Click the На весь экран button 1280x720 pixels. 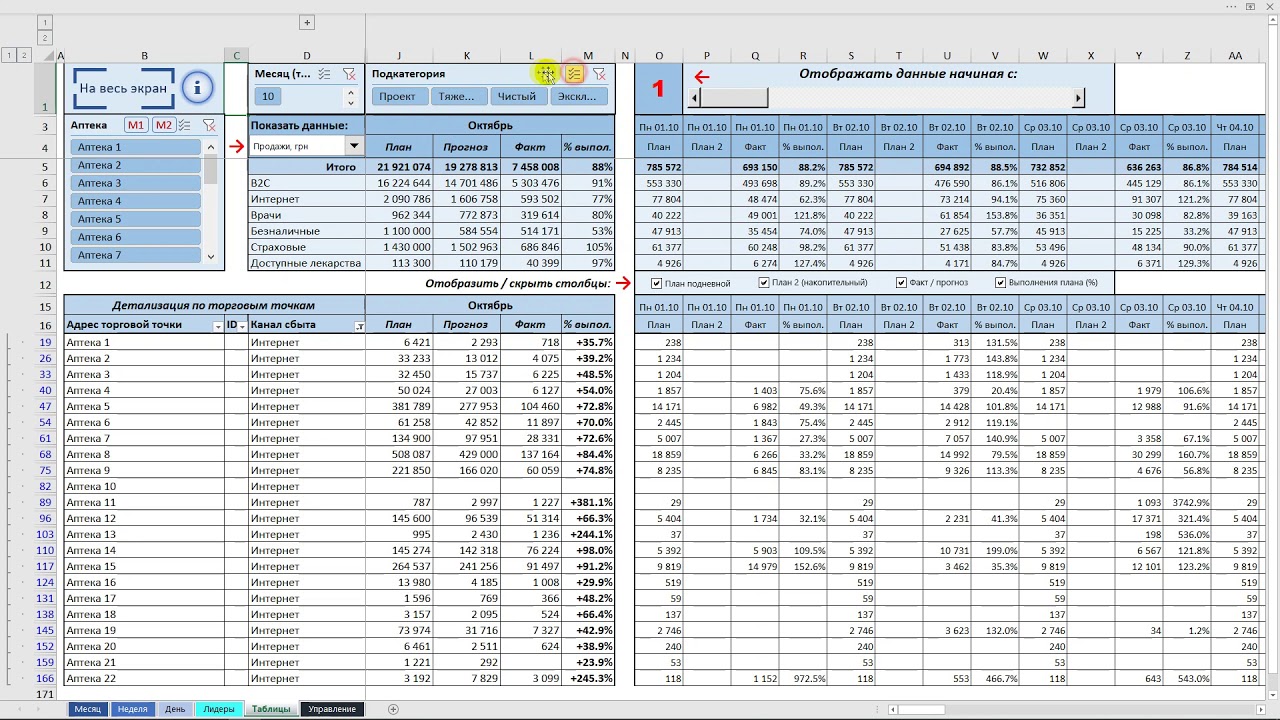tap(123, 89)
